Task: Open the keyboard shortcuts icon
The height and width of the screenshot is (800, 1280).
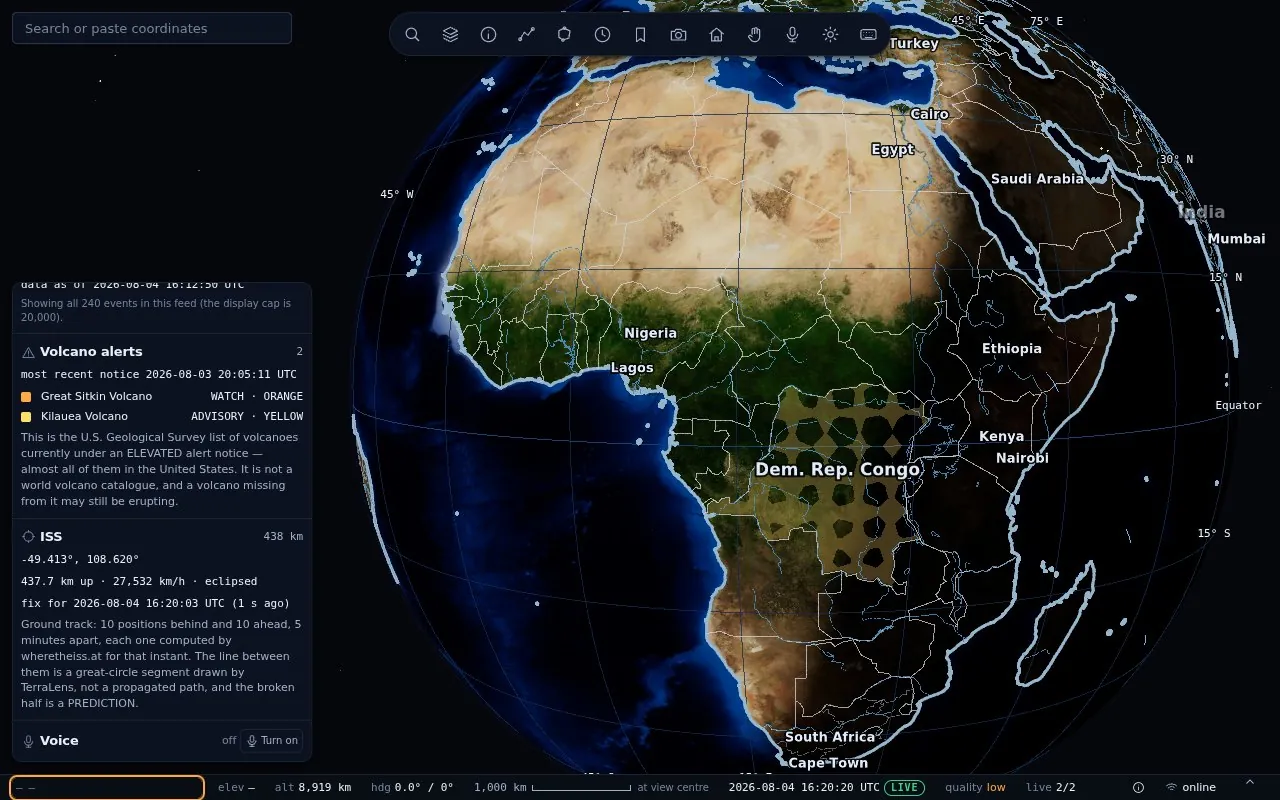Action: click(868, 34)
